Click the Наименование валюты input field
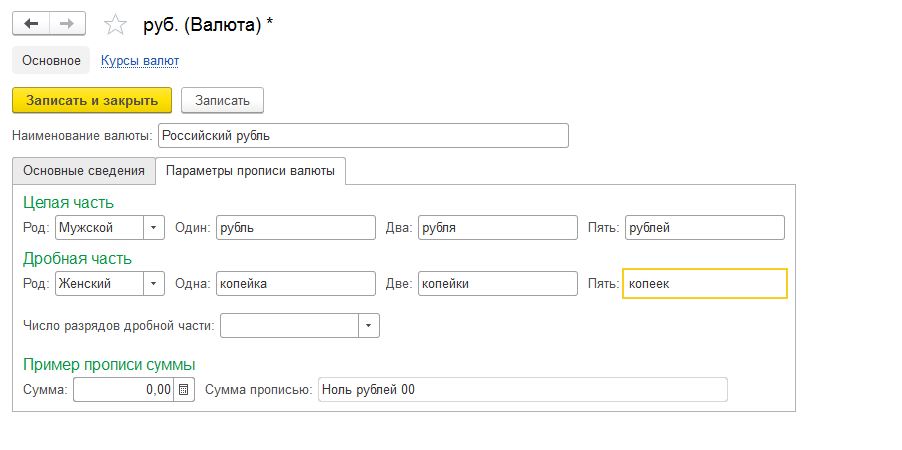Viewport: 902px width, 450px height. 363,135
